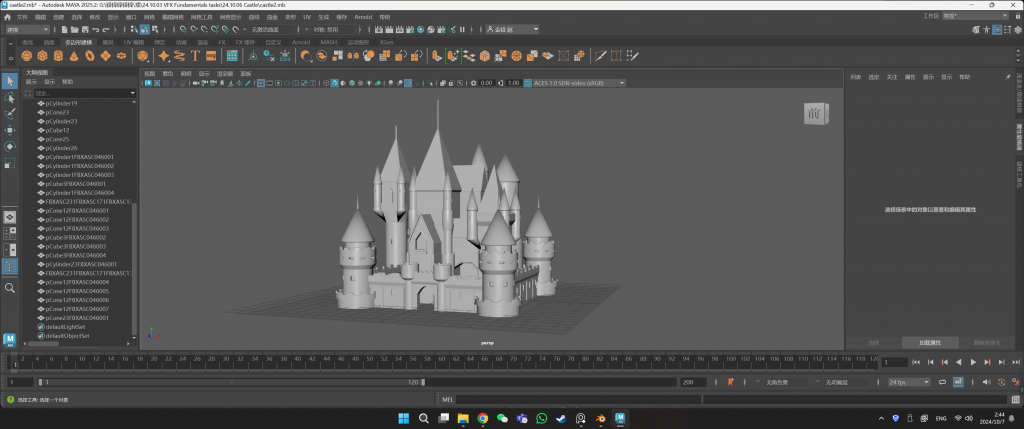Click the view cube in viewport

813,115
